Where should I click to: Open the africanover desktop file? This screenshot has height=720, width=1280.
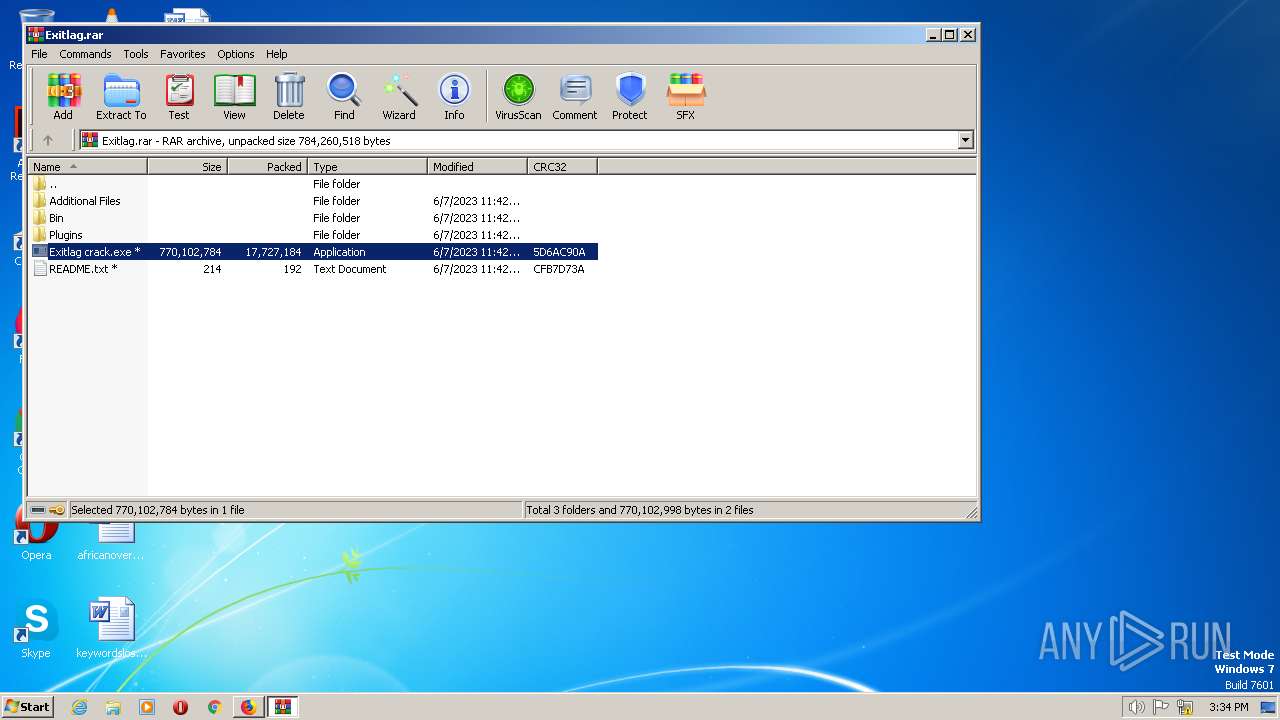point(111,540)
